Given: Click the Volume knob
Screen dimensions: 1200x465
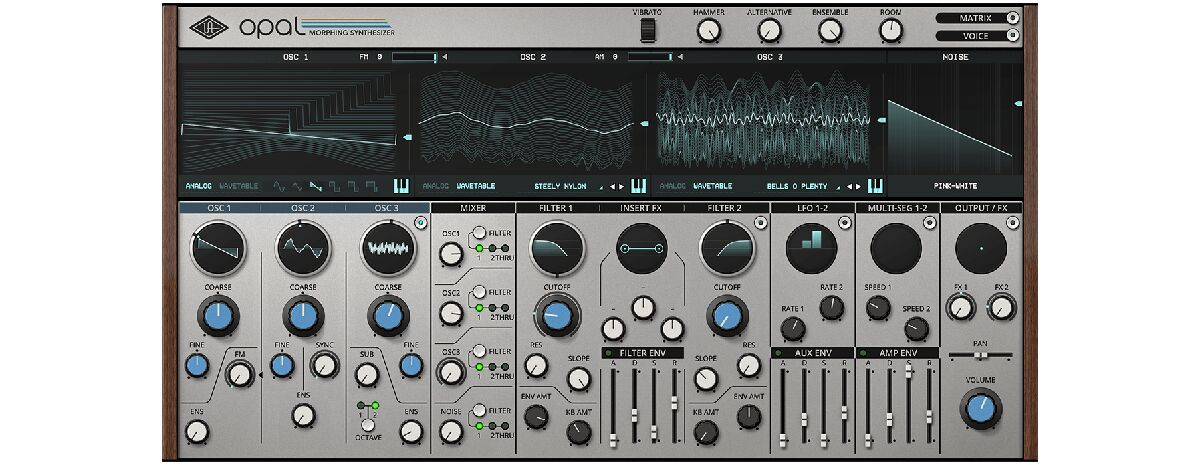Looking at the screenshot, I should click(x=981, y=407).
